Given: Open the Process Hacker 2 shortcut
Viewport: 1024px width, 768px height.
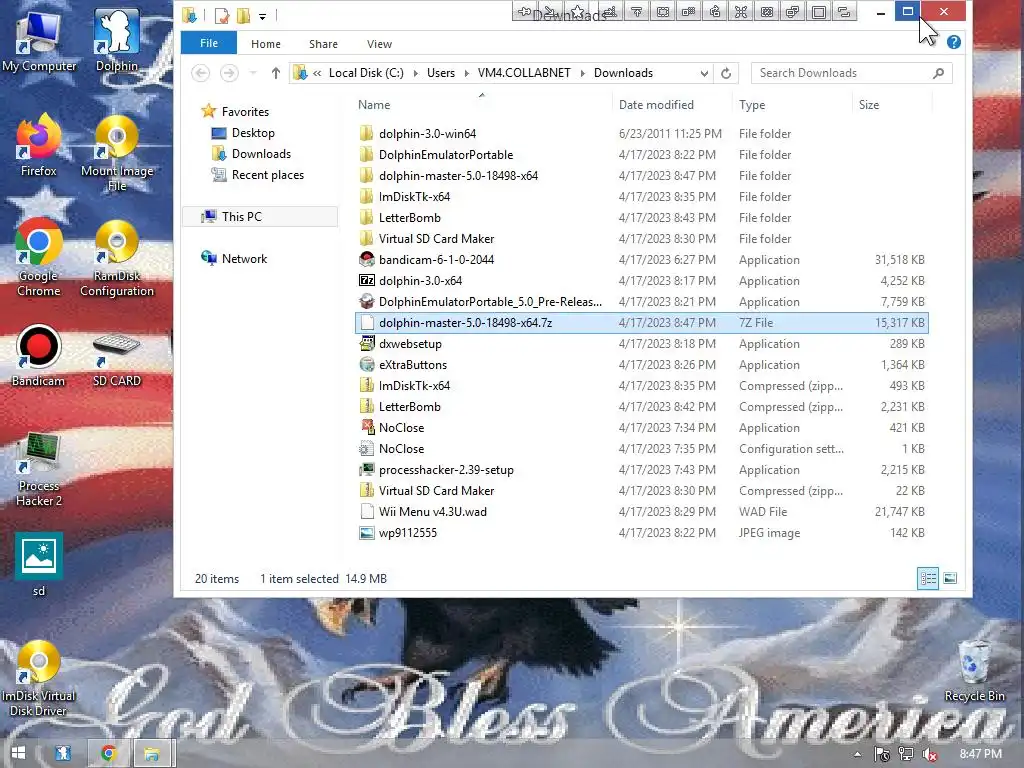Looking at the screenshot, I should coord(39,469).
